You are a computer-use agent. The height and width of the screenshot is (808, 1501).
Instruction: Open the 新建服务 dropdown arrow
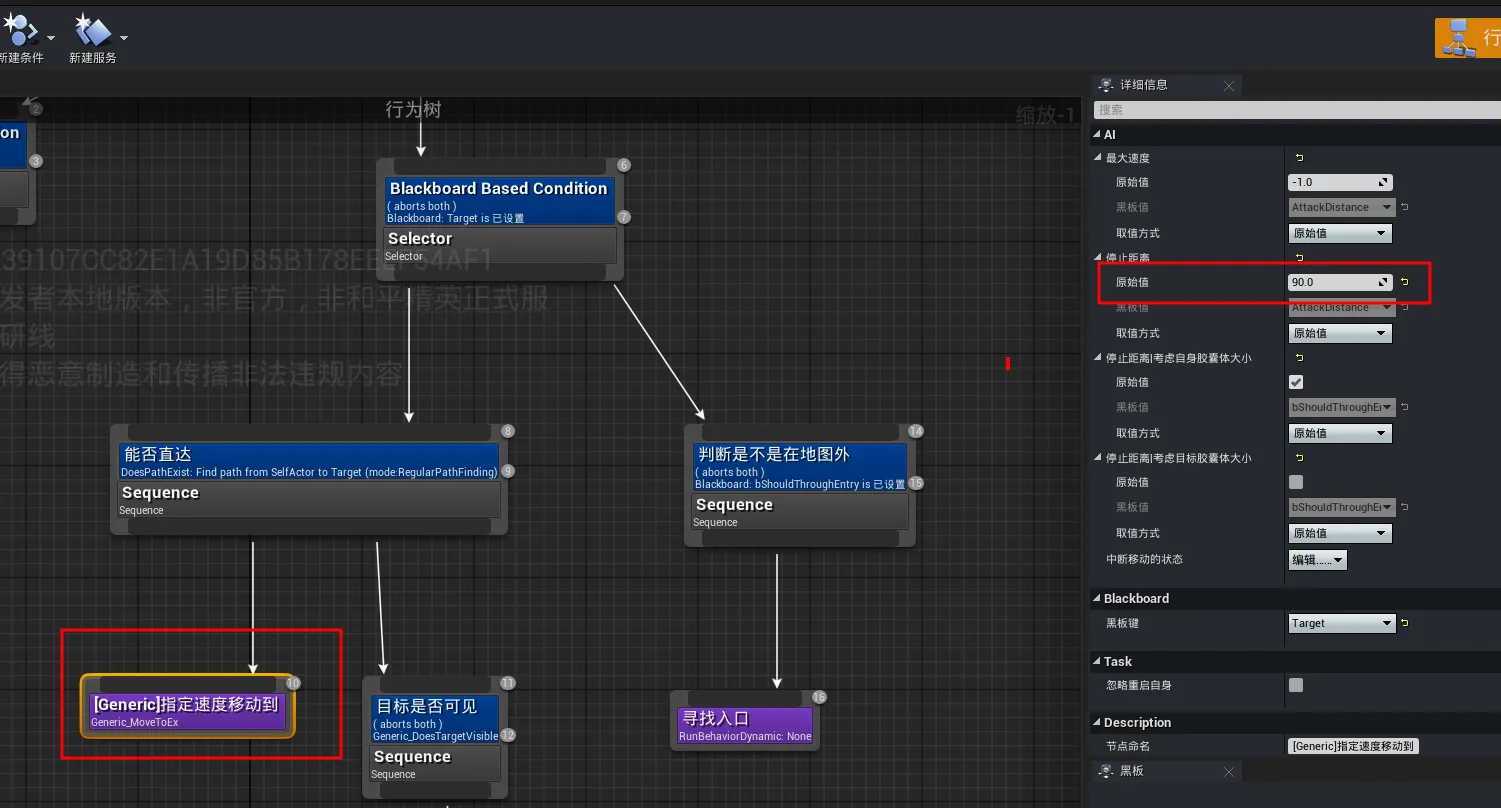(124, 38)
